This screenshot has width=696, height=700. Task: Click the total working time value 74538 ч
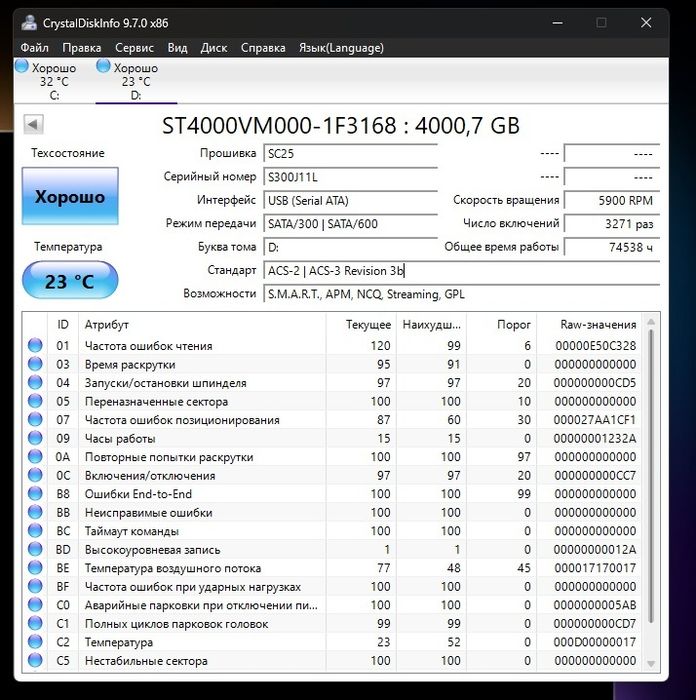pyautogui.click(x=612, y=247)
